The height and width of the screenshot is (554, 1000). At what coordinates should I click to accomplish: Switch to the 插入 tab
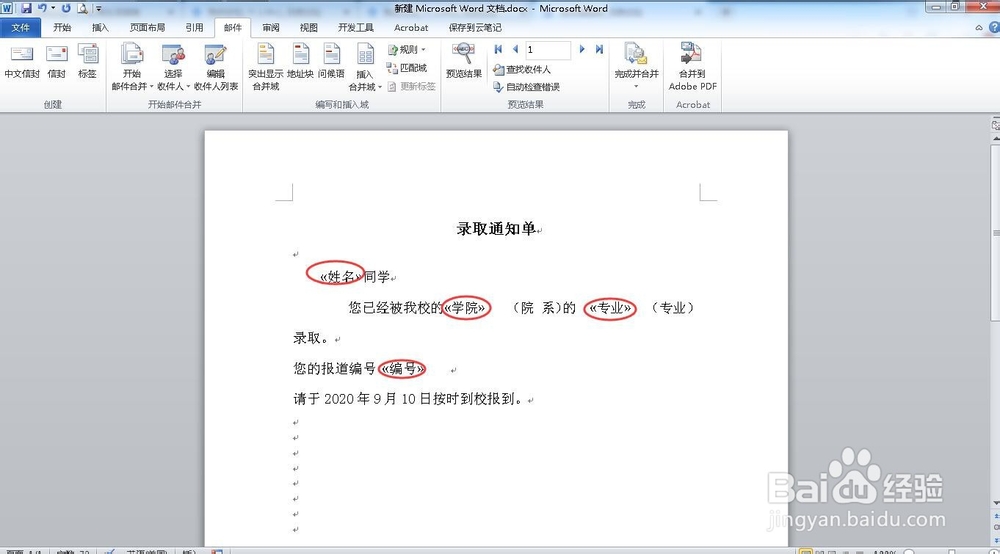tap(100, 27)
